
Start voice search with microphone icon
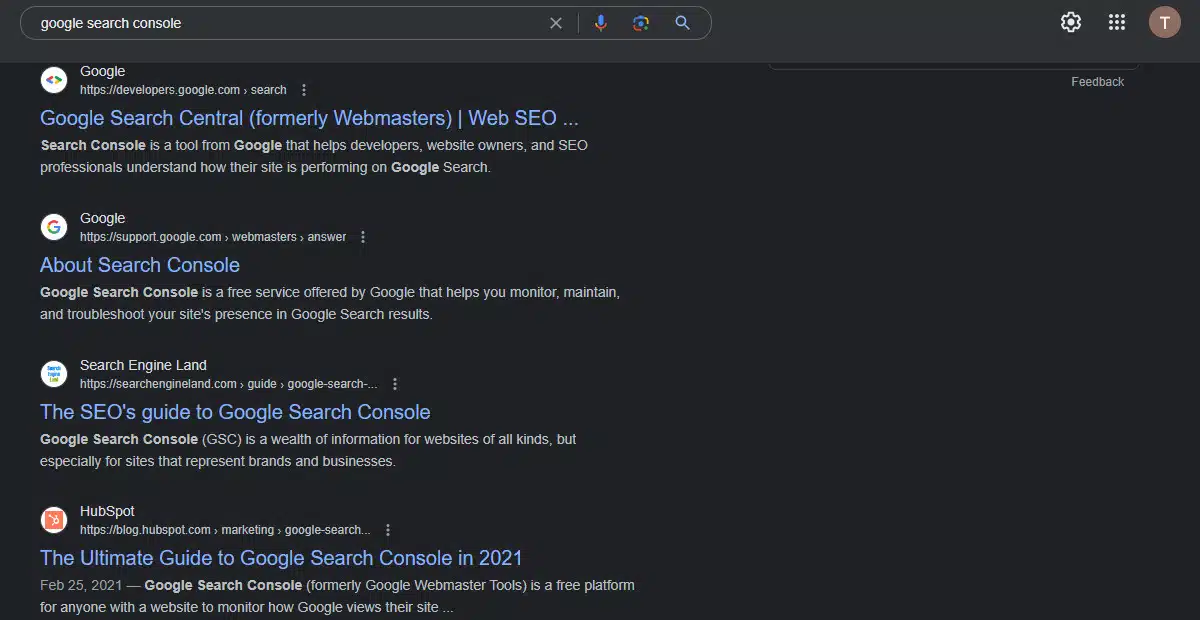[x=600, y=23]
